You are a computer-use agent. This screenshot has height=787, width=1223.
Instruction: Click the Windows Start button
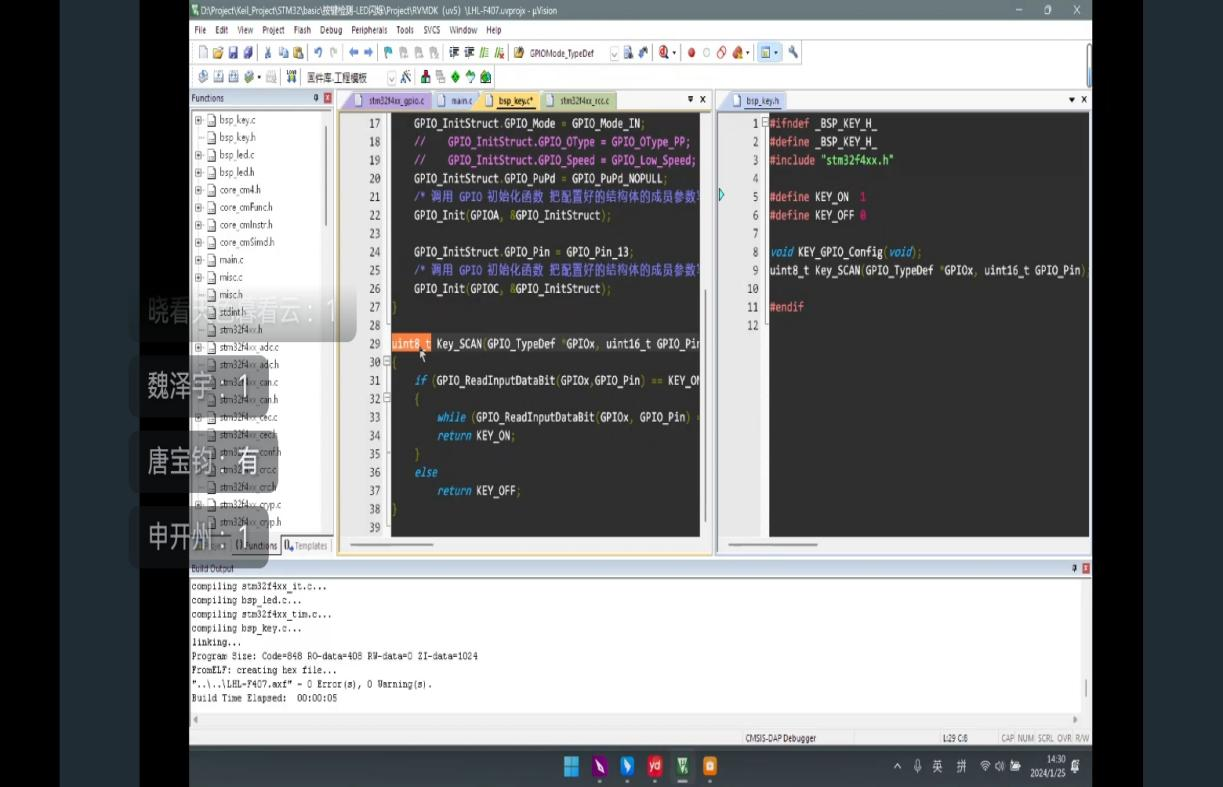pyautogui.click(x=571, y=767)
